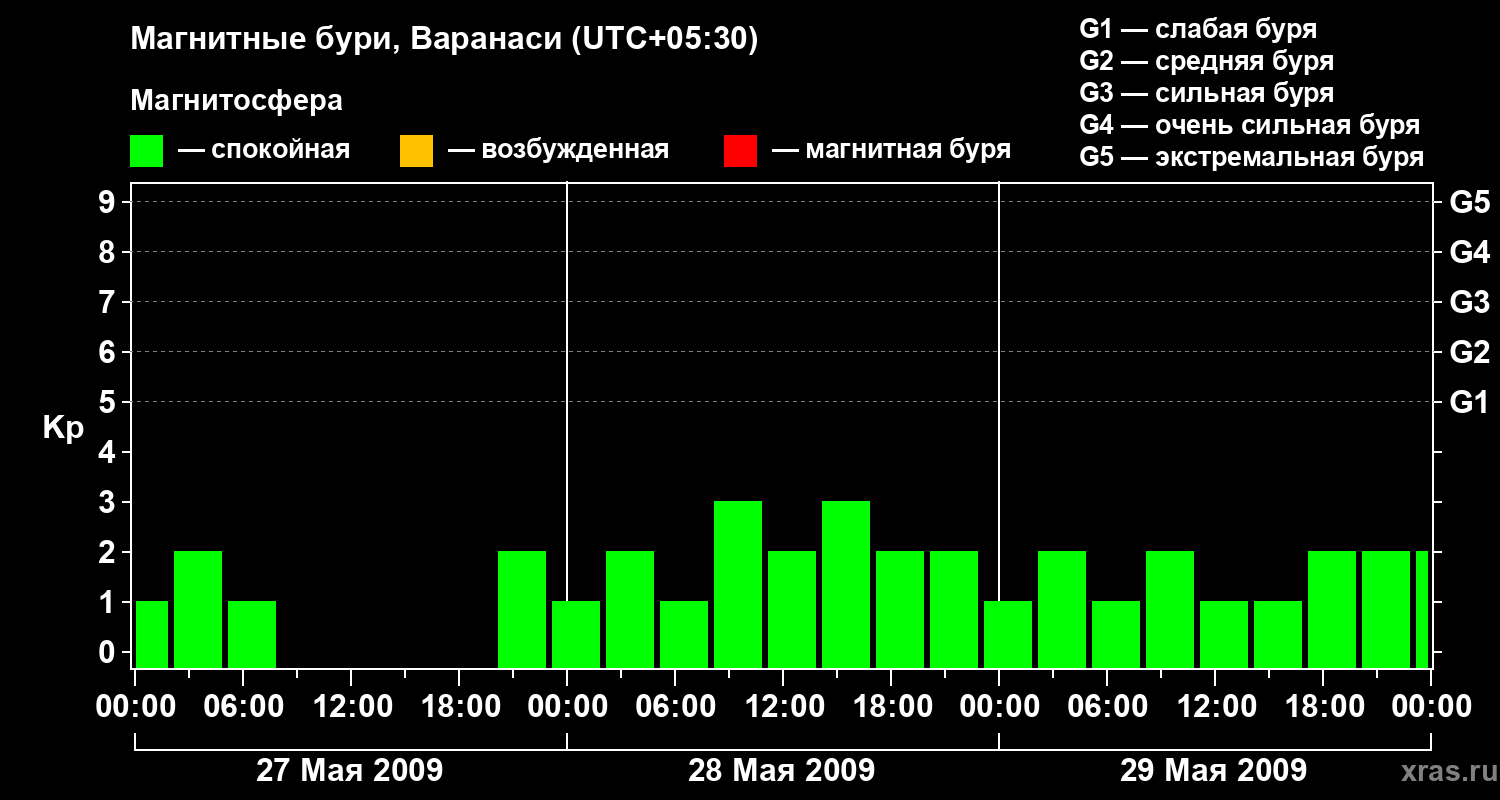
Task: Click the '12:00' time label under 27 Мая
Action: 351,706
